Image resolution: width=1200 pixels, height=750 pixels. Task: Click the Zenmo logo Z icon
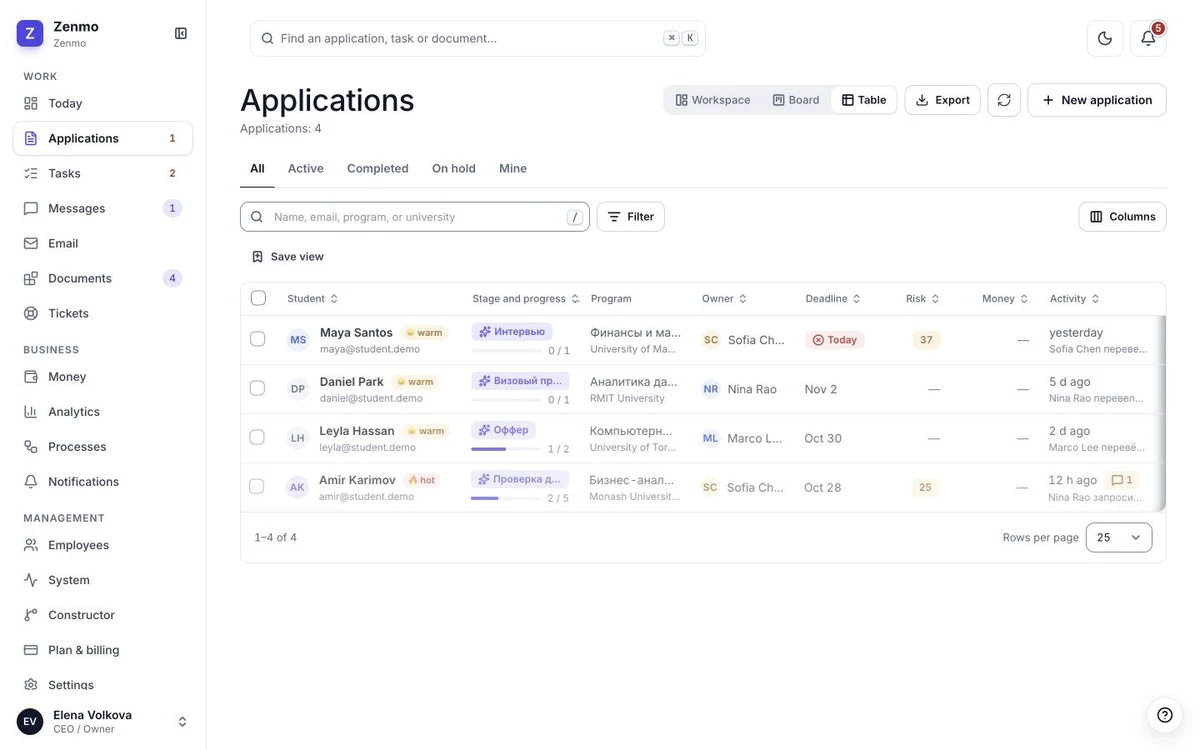point(30,33)
